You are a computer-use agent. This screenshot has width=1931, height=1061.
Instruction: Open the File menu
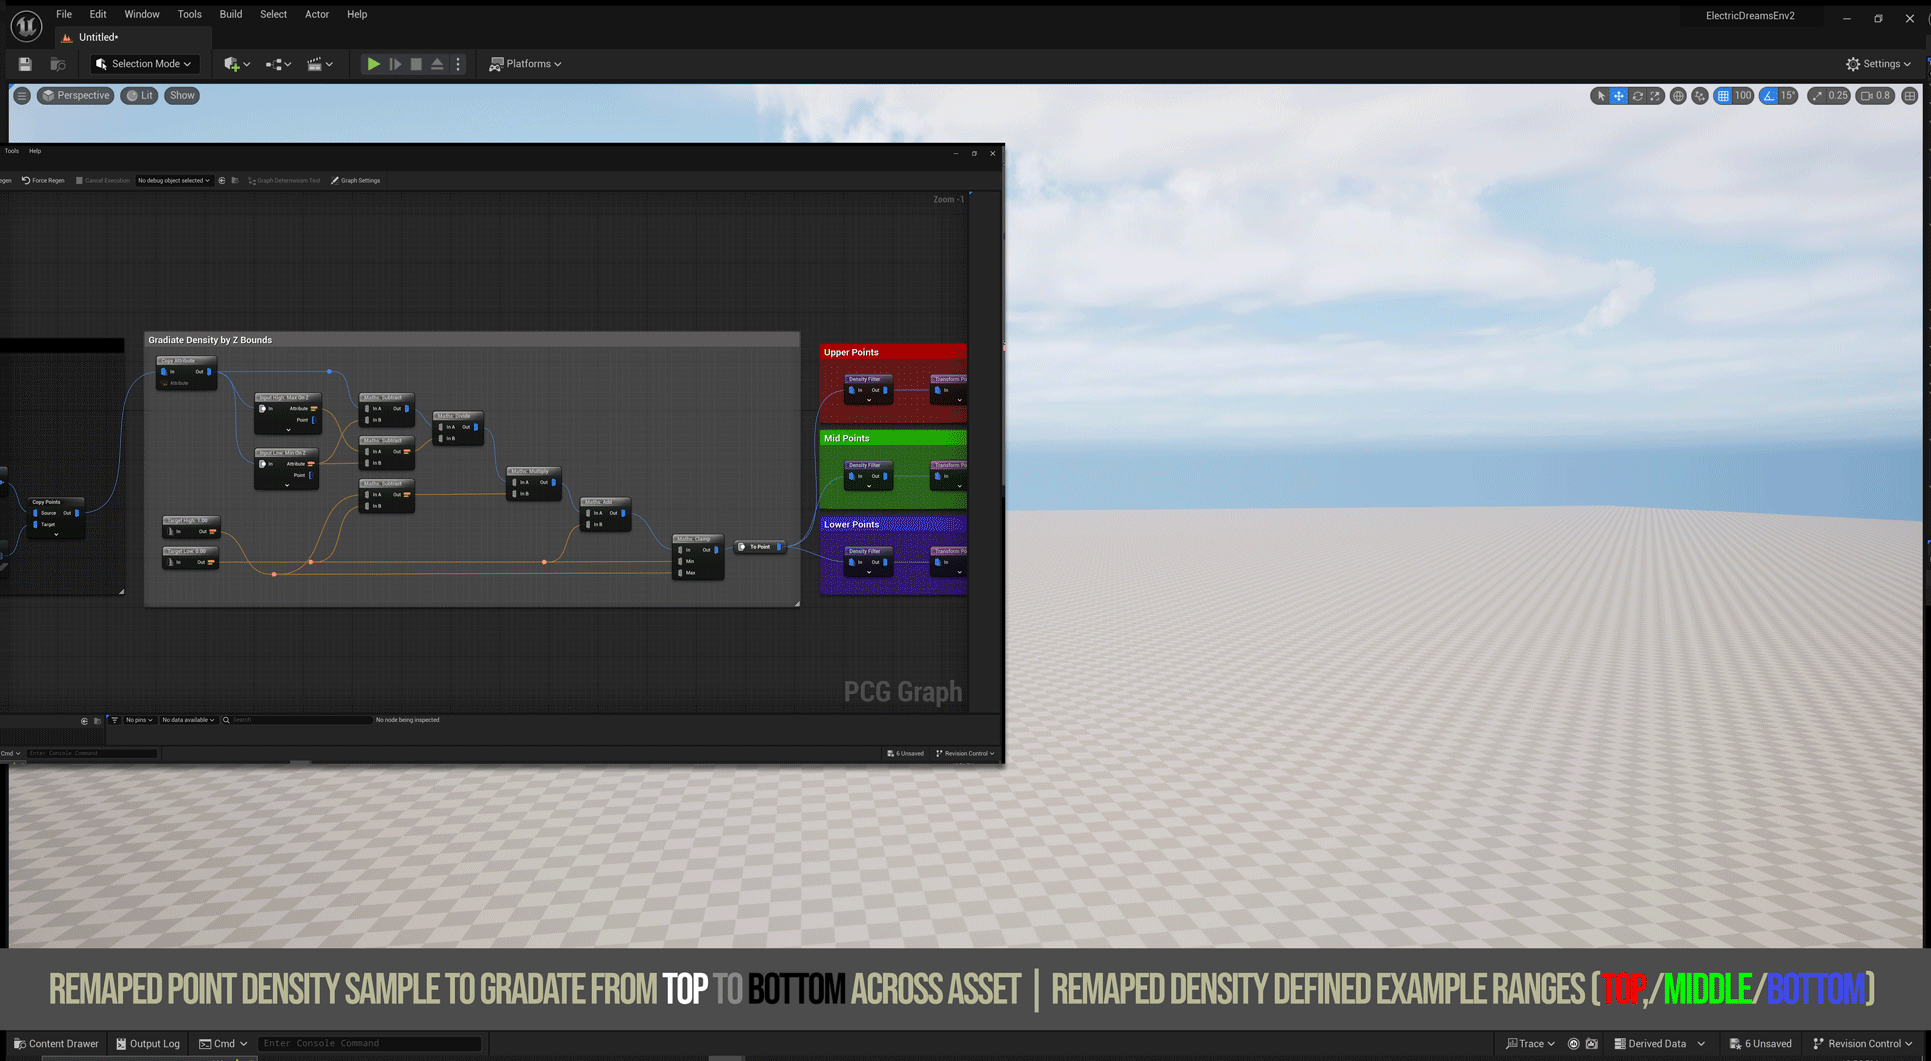pos(64,14)
